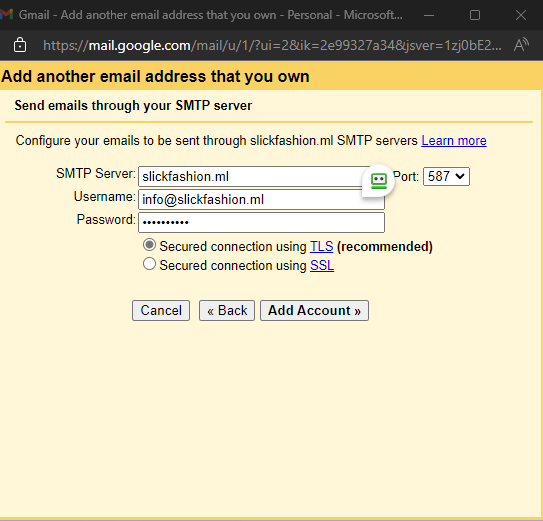Click the Add Account » button
The height and width of the screenshot is (521, 543).
point(314,310)
